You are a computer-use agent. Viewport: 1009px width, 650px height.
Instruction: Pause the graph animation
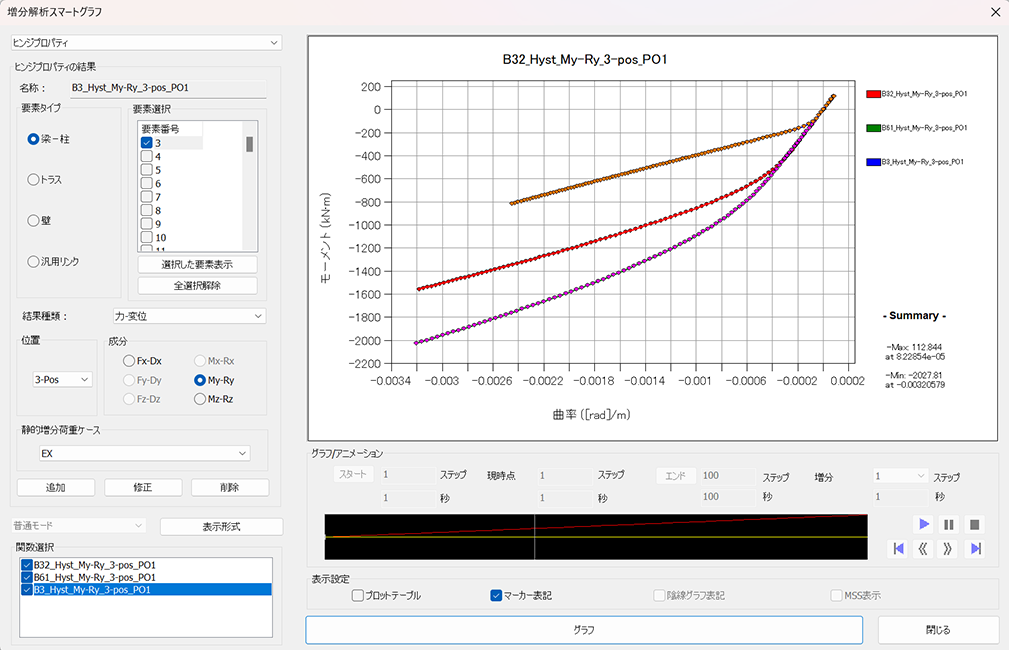tap(949, 524)
